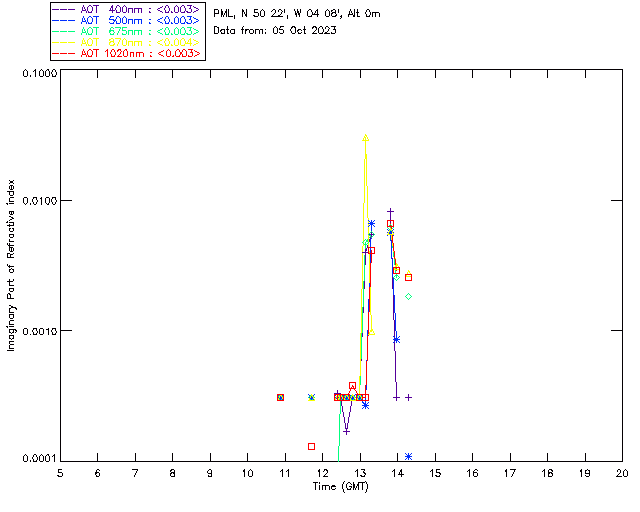Click the x-axis tick label 20
640x512 pixels.
tap(622, 474)
